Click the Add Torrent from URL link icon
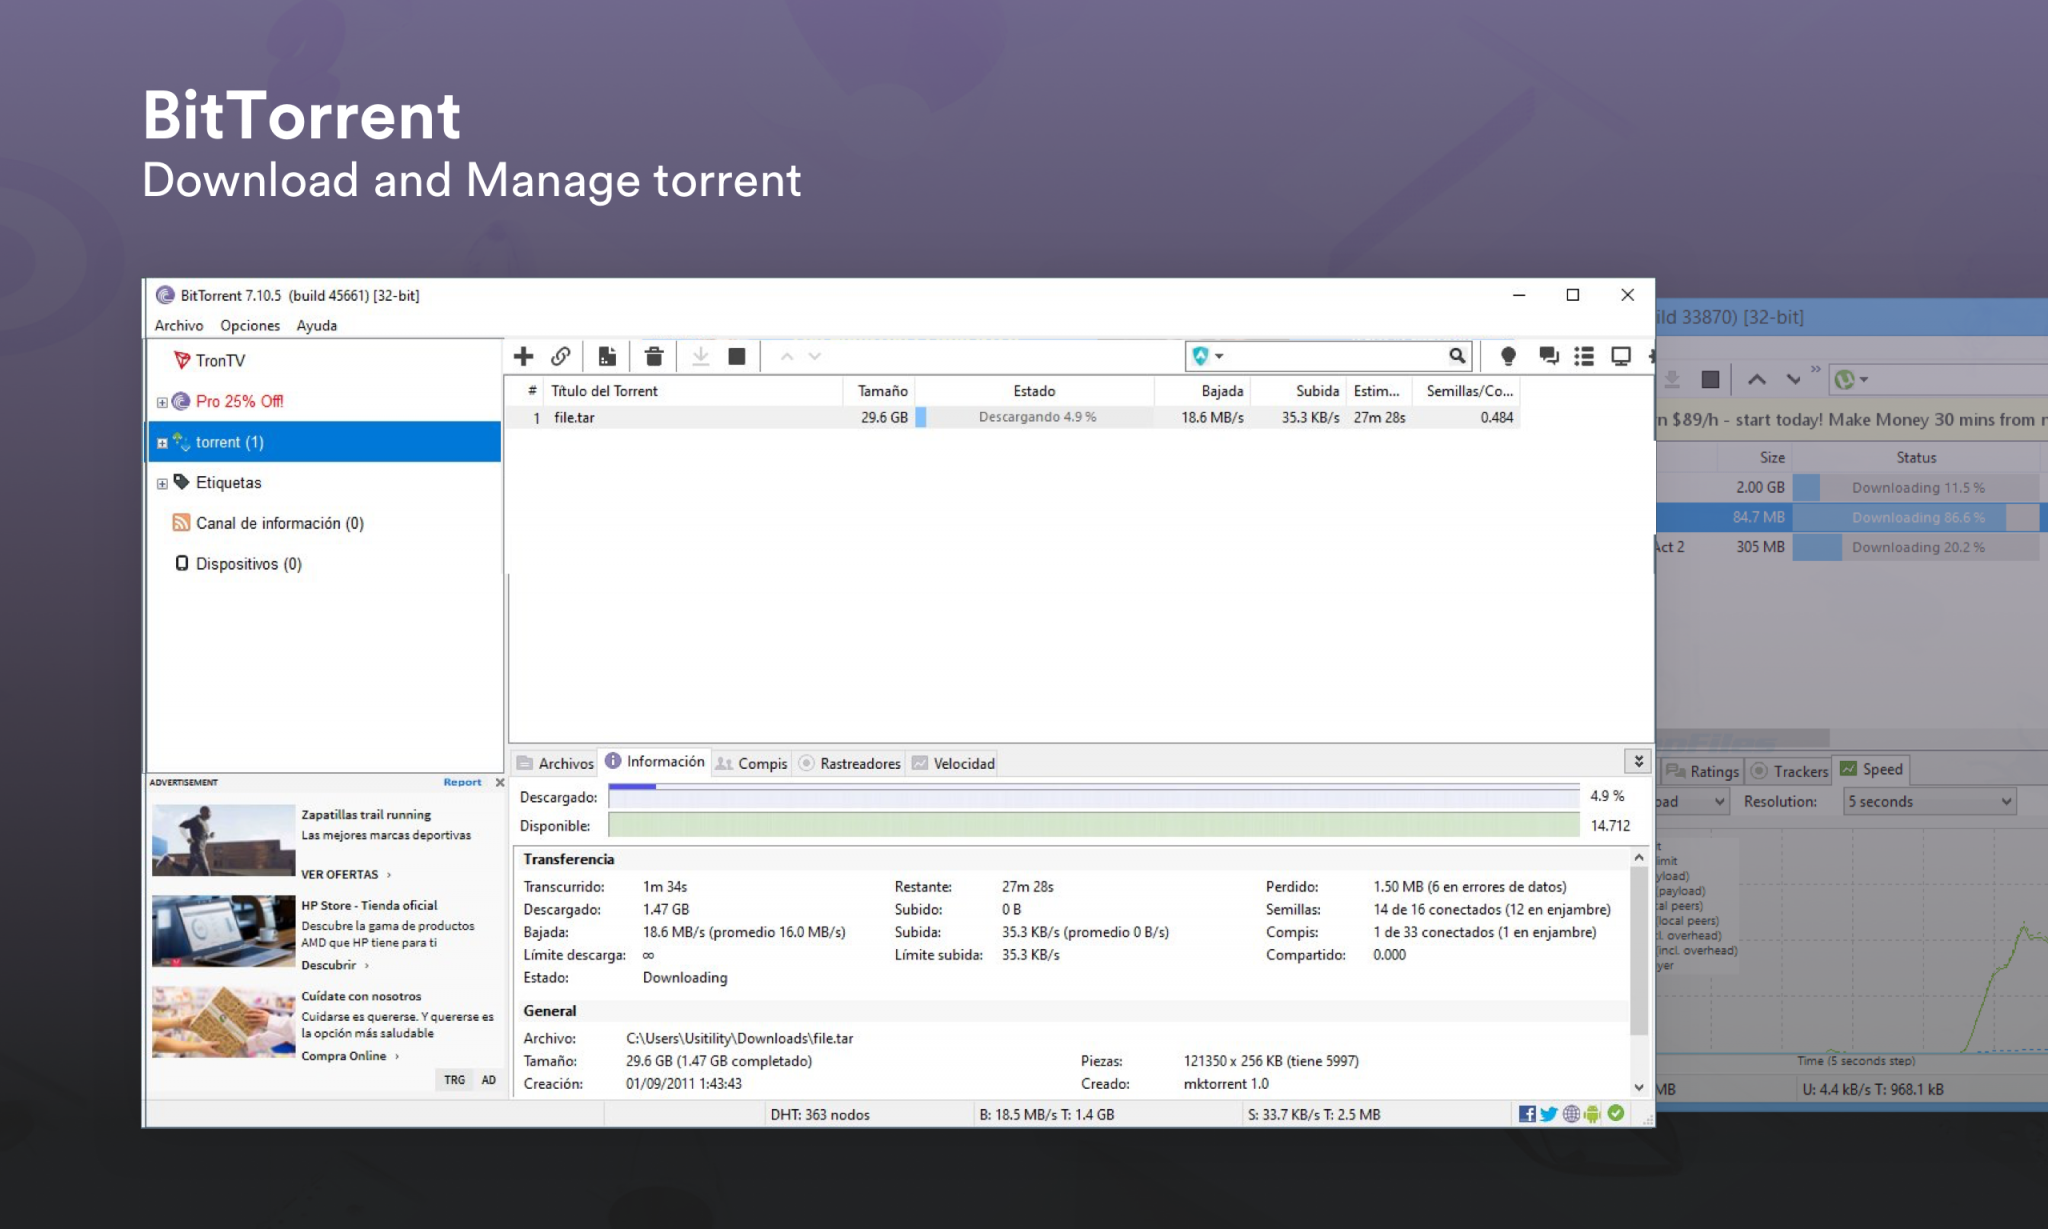This screenshot has height=1229, width=2048. coord(561,356)
